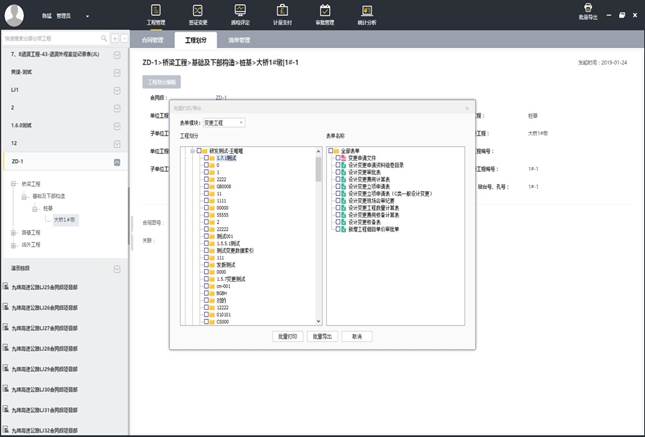Image resolution: width=645 pixels, height=437 pixels.
Task: Open the calendar checkmark module icon
Action: tap(325, 10)
